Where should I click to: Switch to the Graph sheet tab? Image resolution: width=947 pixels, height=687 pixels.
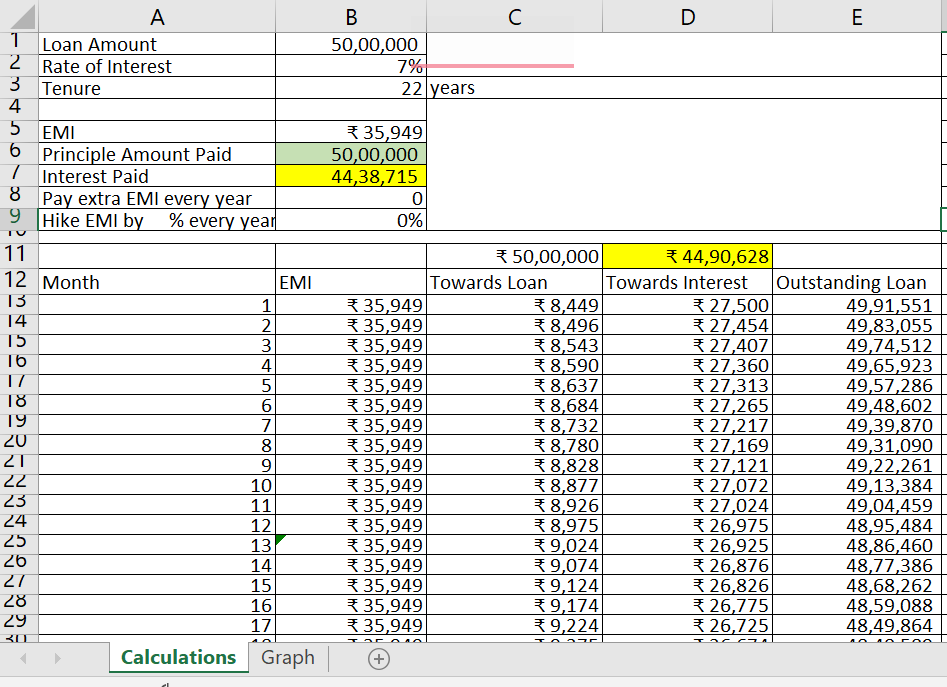(287, 657)
